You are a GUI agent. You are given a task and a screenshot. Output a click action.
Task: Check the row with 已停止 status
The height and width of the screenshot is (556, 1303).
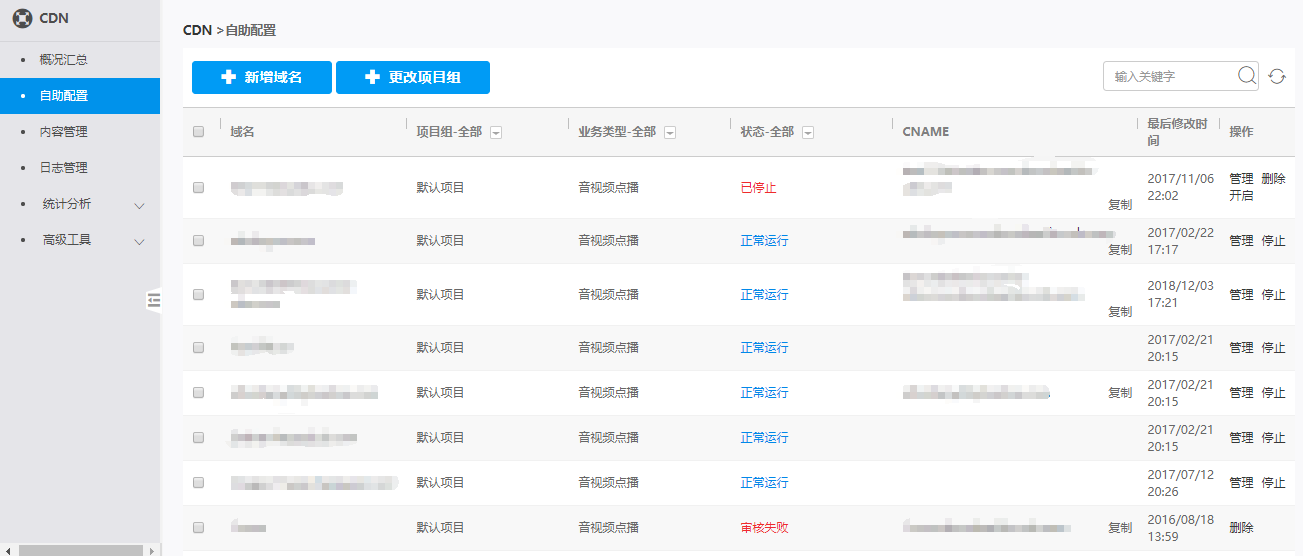[x=198, y=188]
